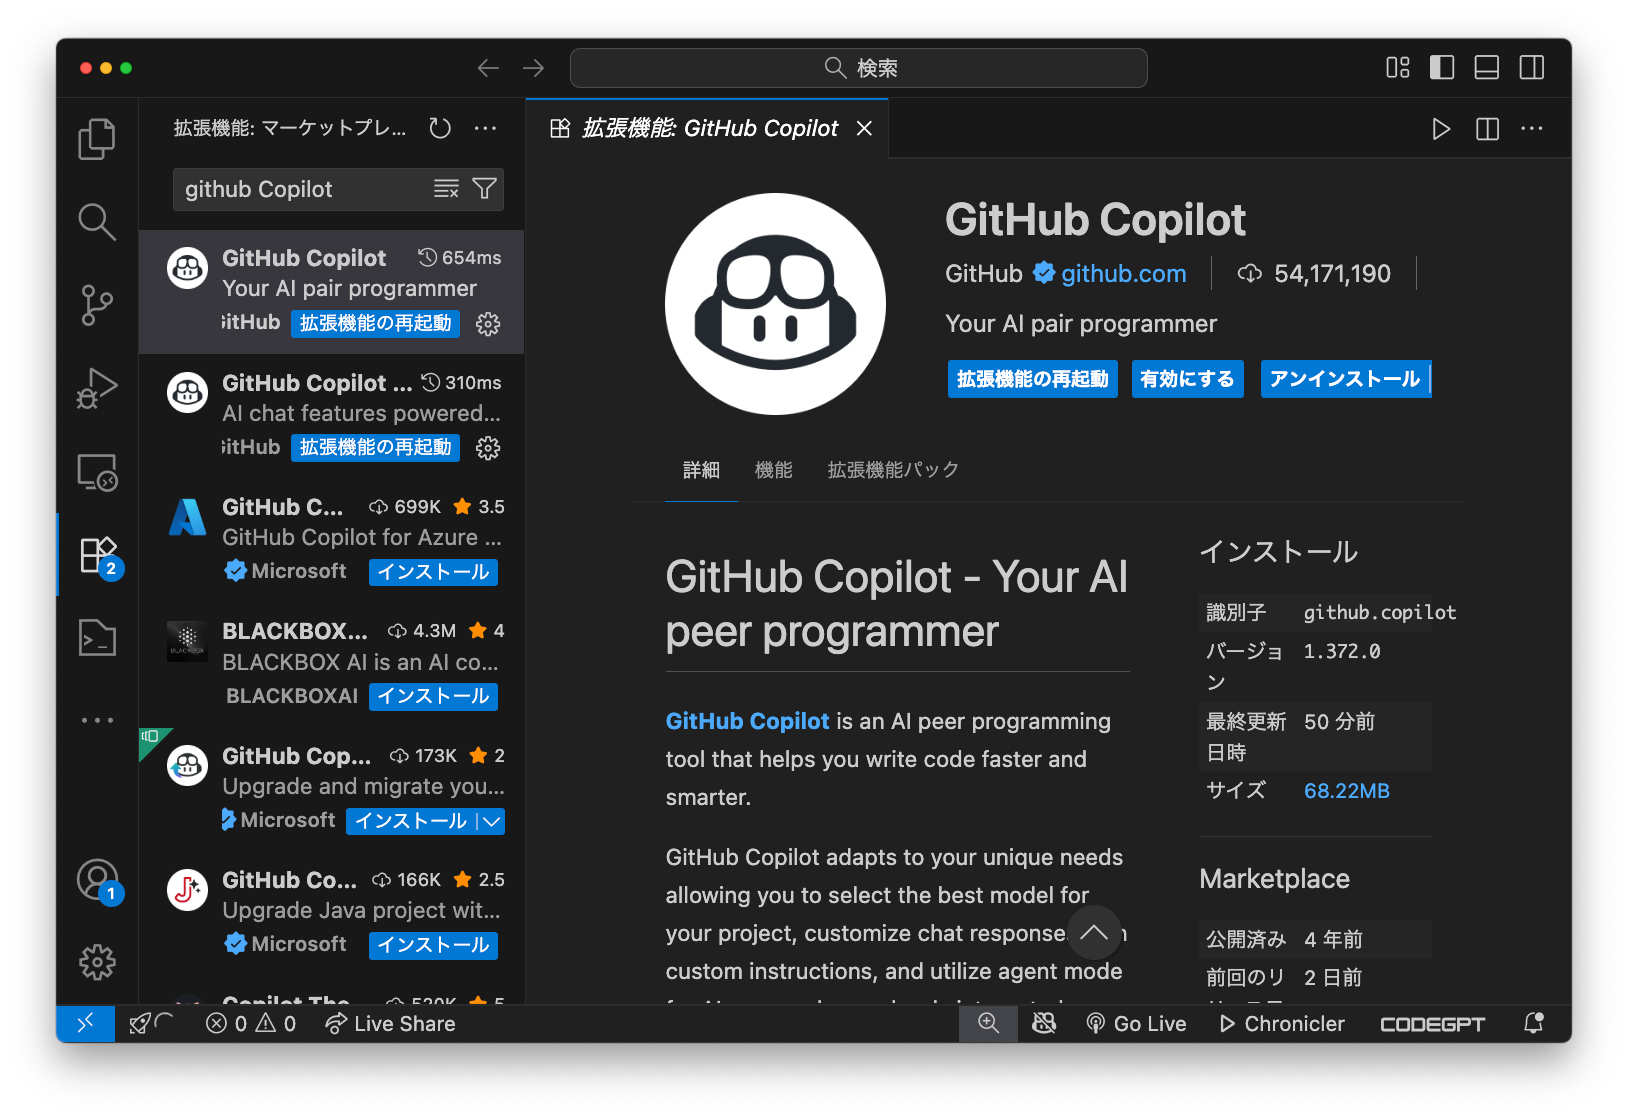Select the BLACKBOX AI extension entry
Viewport: 1628px width, 1117px height.
coord(332,664)
